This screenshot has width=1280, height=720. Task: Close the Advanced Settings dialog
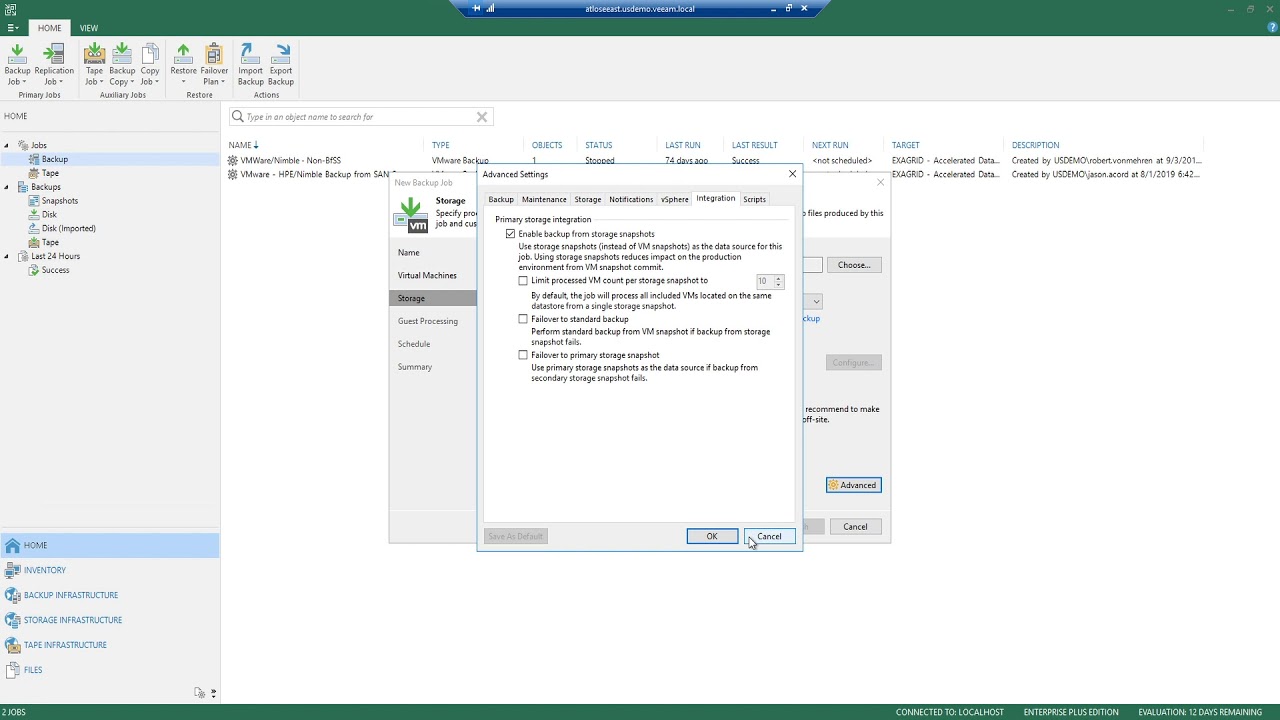pos(792,174)
